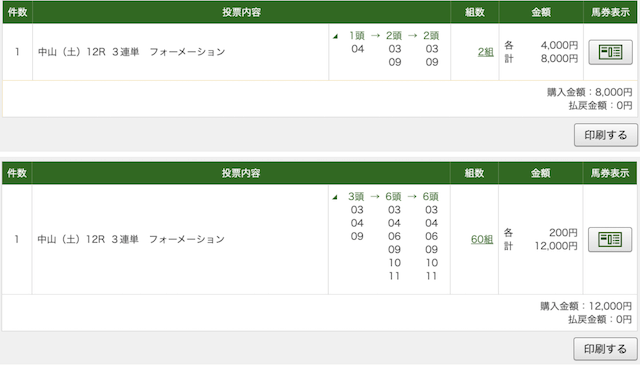Screen dimensions: 640x365
Task: Select the 馬券表示 header in the 8,000円 table
Action: point(611,12)
